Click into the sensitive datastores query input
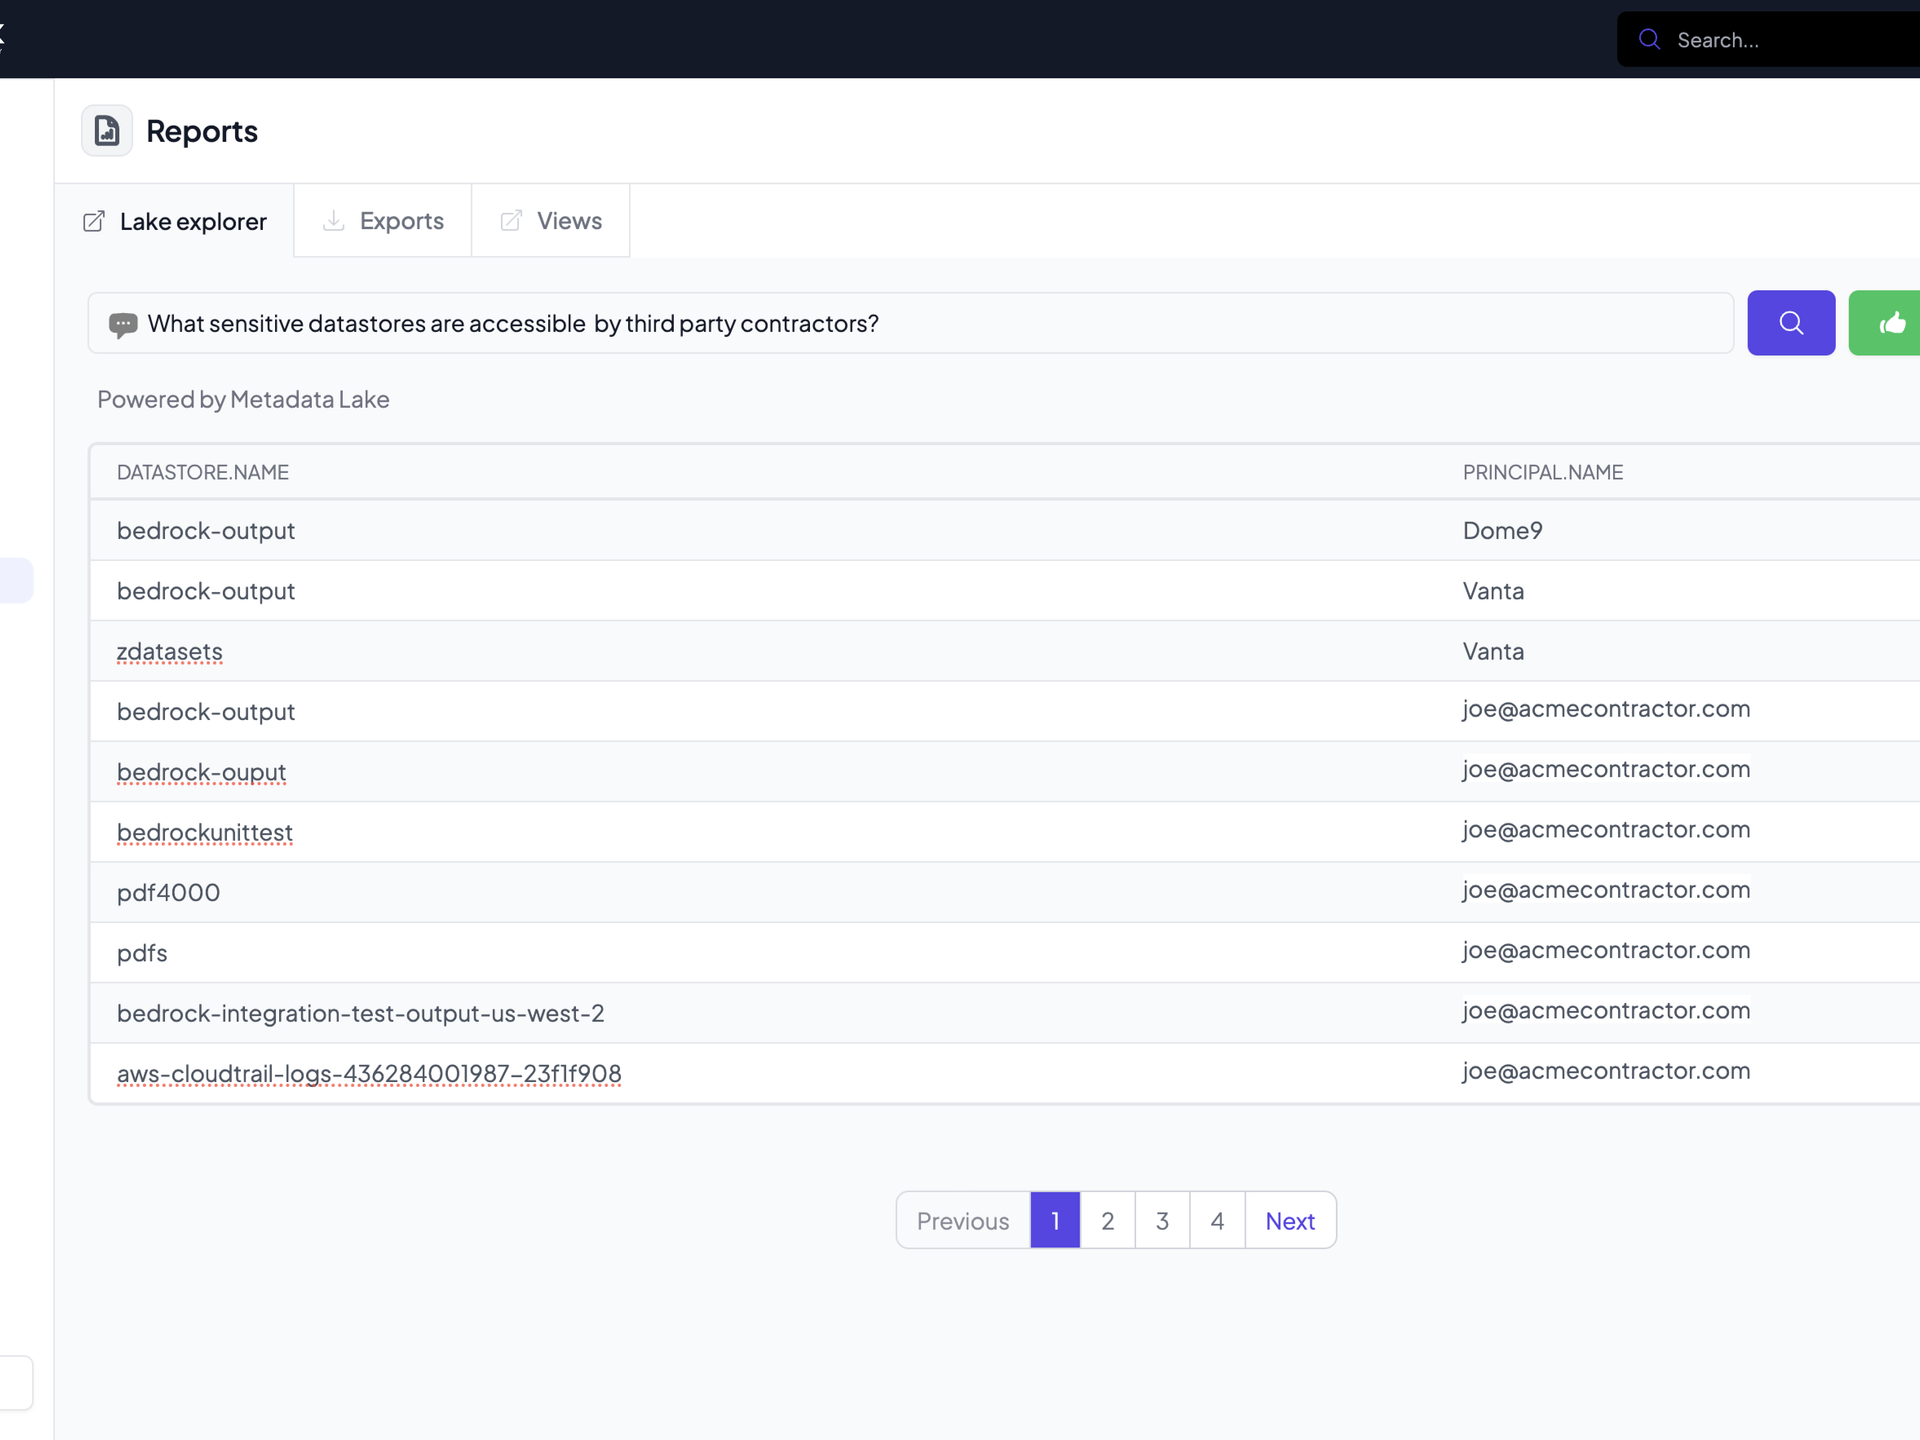Image resolution: width=1920 pixels, height=1440 pixels. tap(911, 323)
